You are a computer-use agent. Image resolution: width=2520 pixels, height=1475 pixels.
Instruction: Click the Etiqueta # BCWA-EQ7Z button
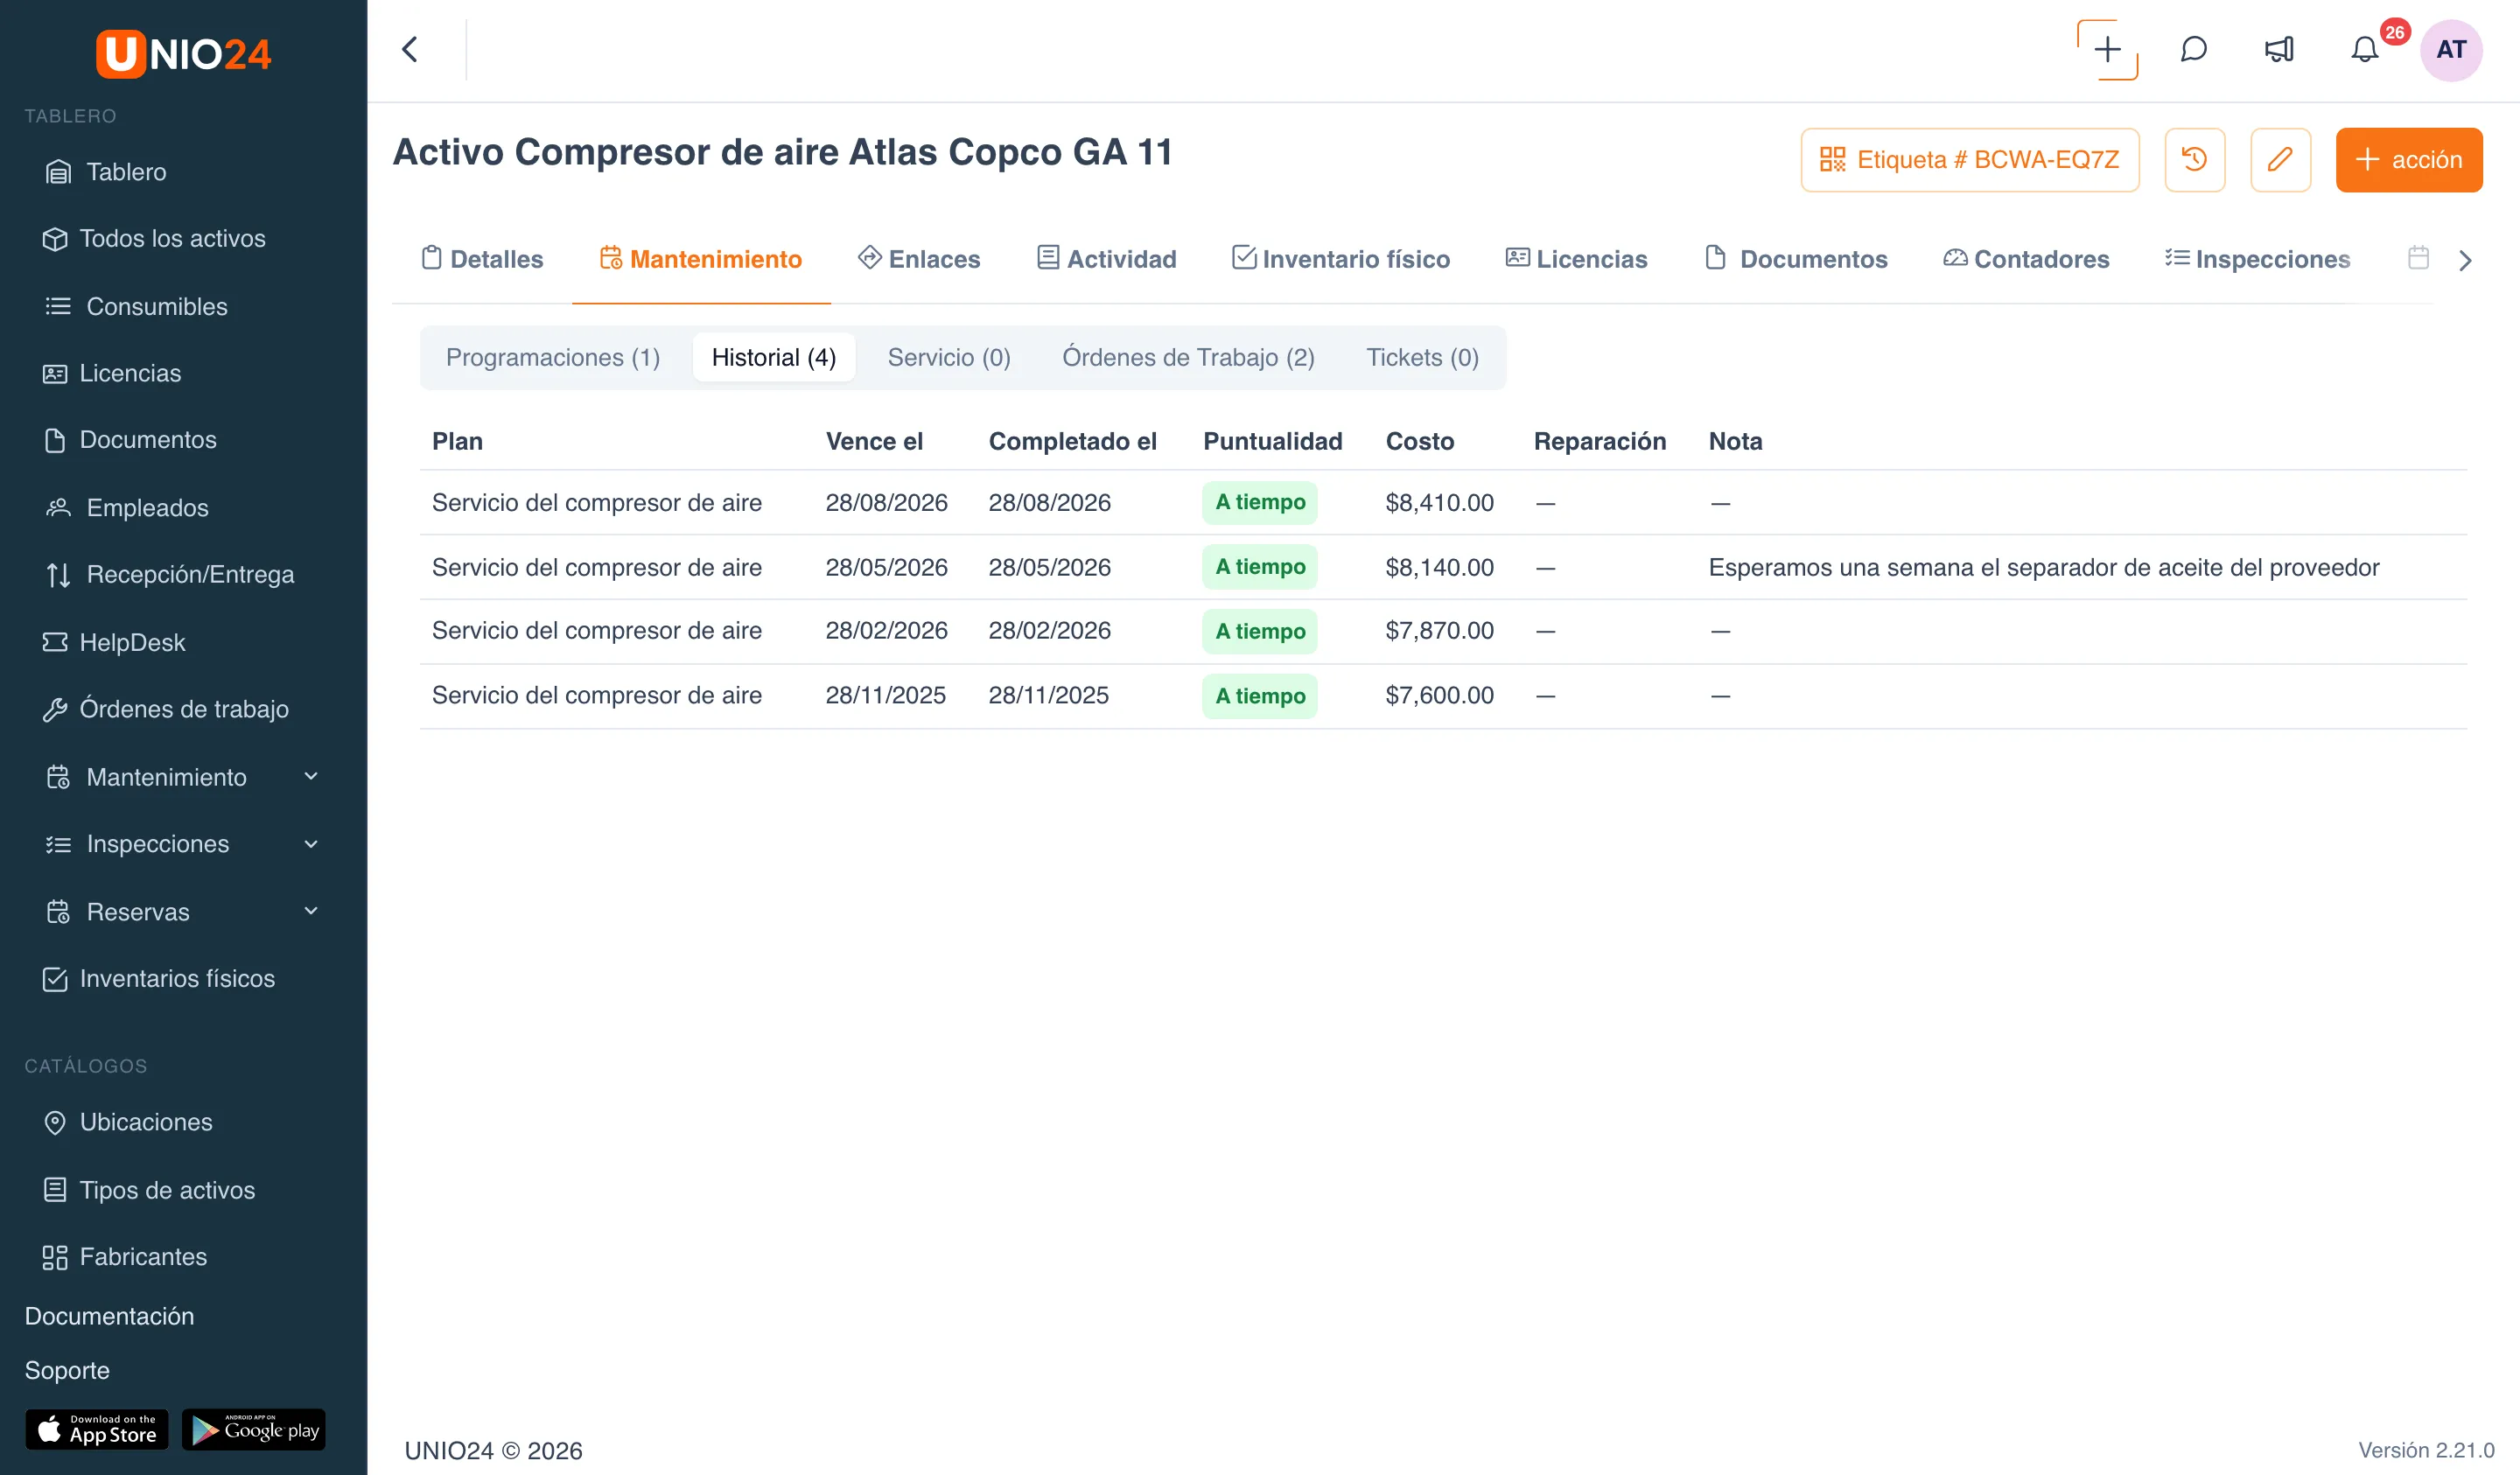(x=1969, y=159)
